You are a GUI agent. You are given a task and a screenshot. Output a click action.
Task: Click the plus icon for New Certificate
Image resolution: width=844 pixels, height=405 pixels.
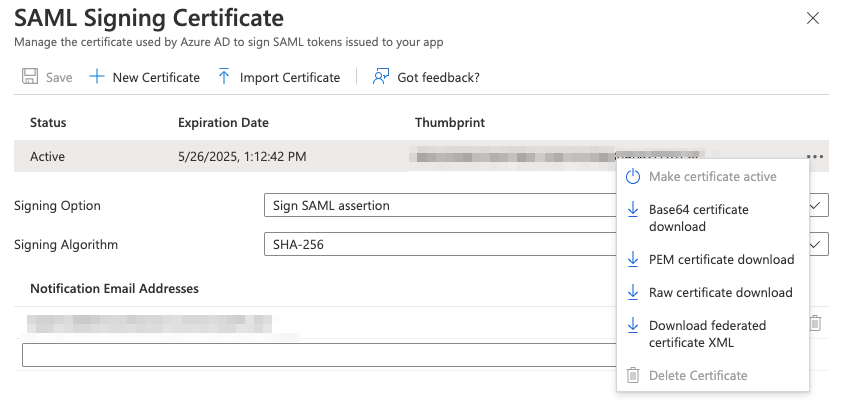(96, 76)
